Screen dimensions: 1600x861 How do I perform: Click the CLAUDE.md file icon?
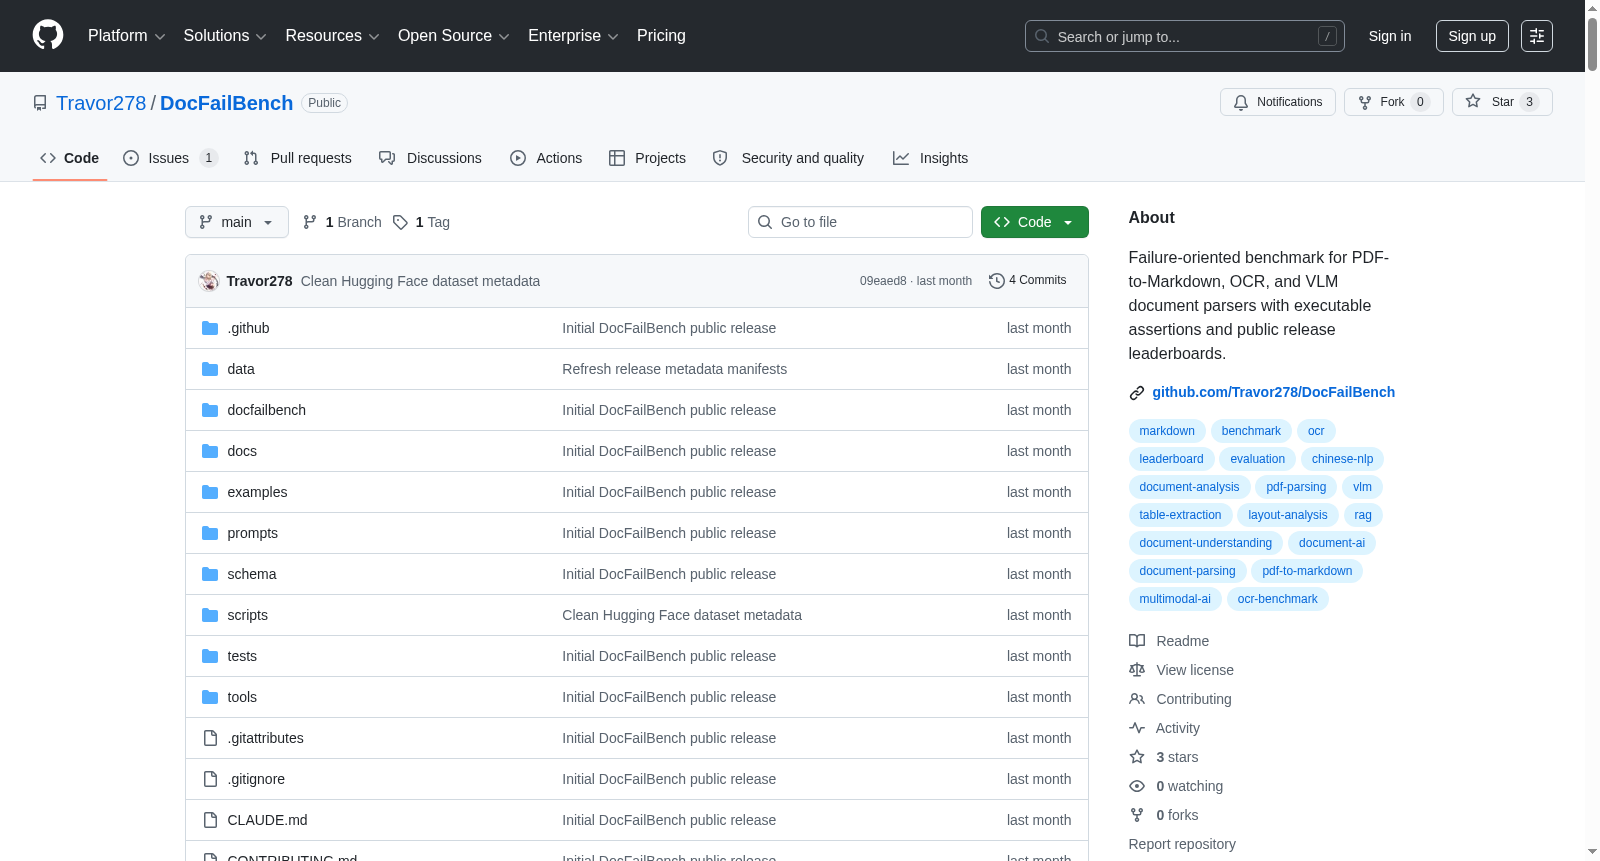(210, 820)
